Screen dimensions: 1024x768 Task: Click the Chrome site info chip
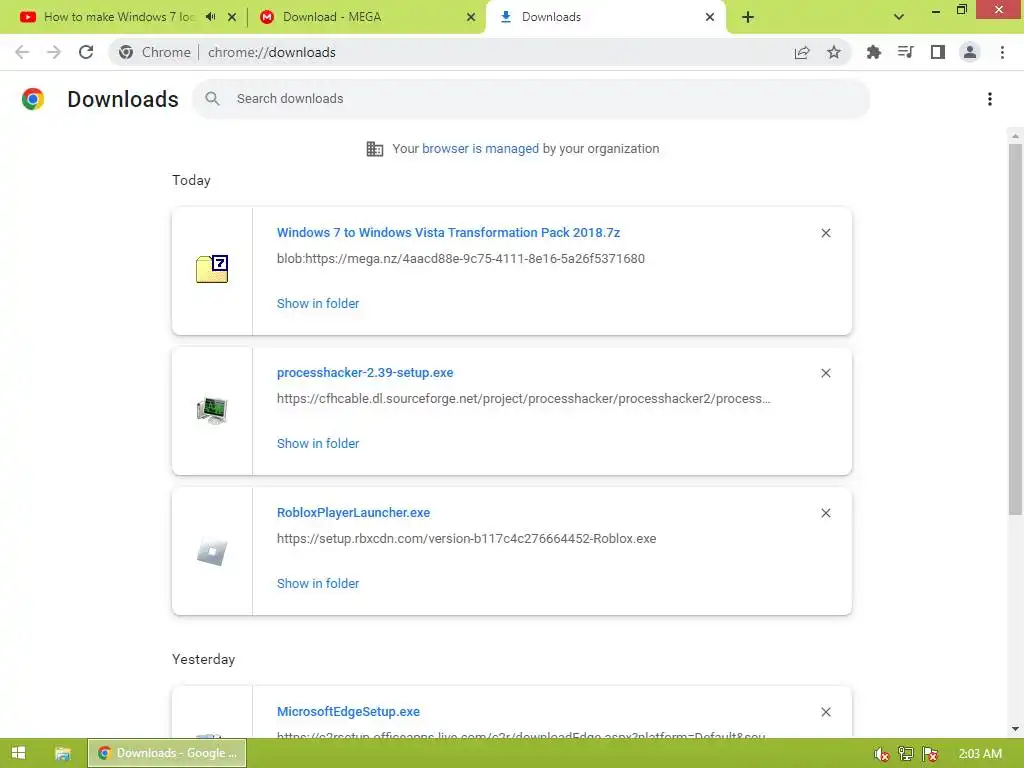155,52
